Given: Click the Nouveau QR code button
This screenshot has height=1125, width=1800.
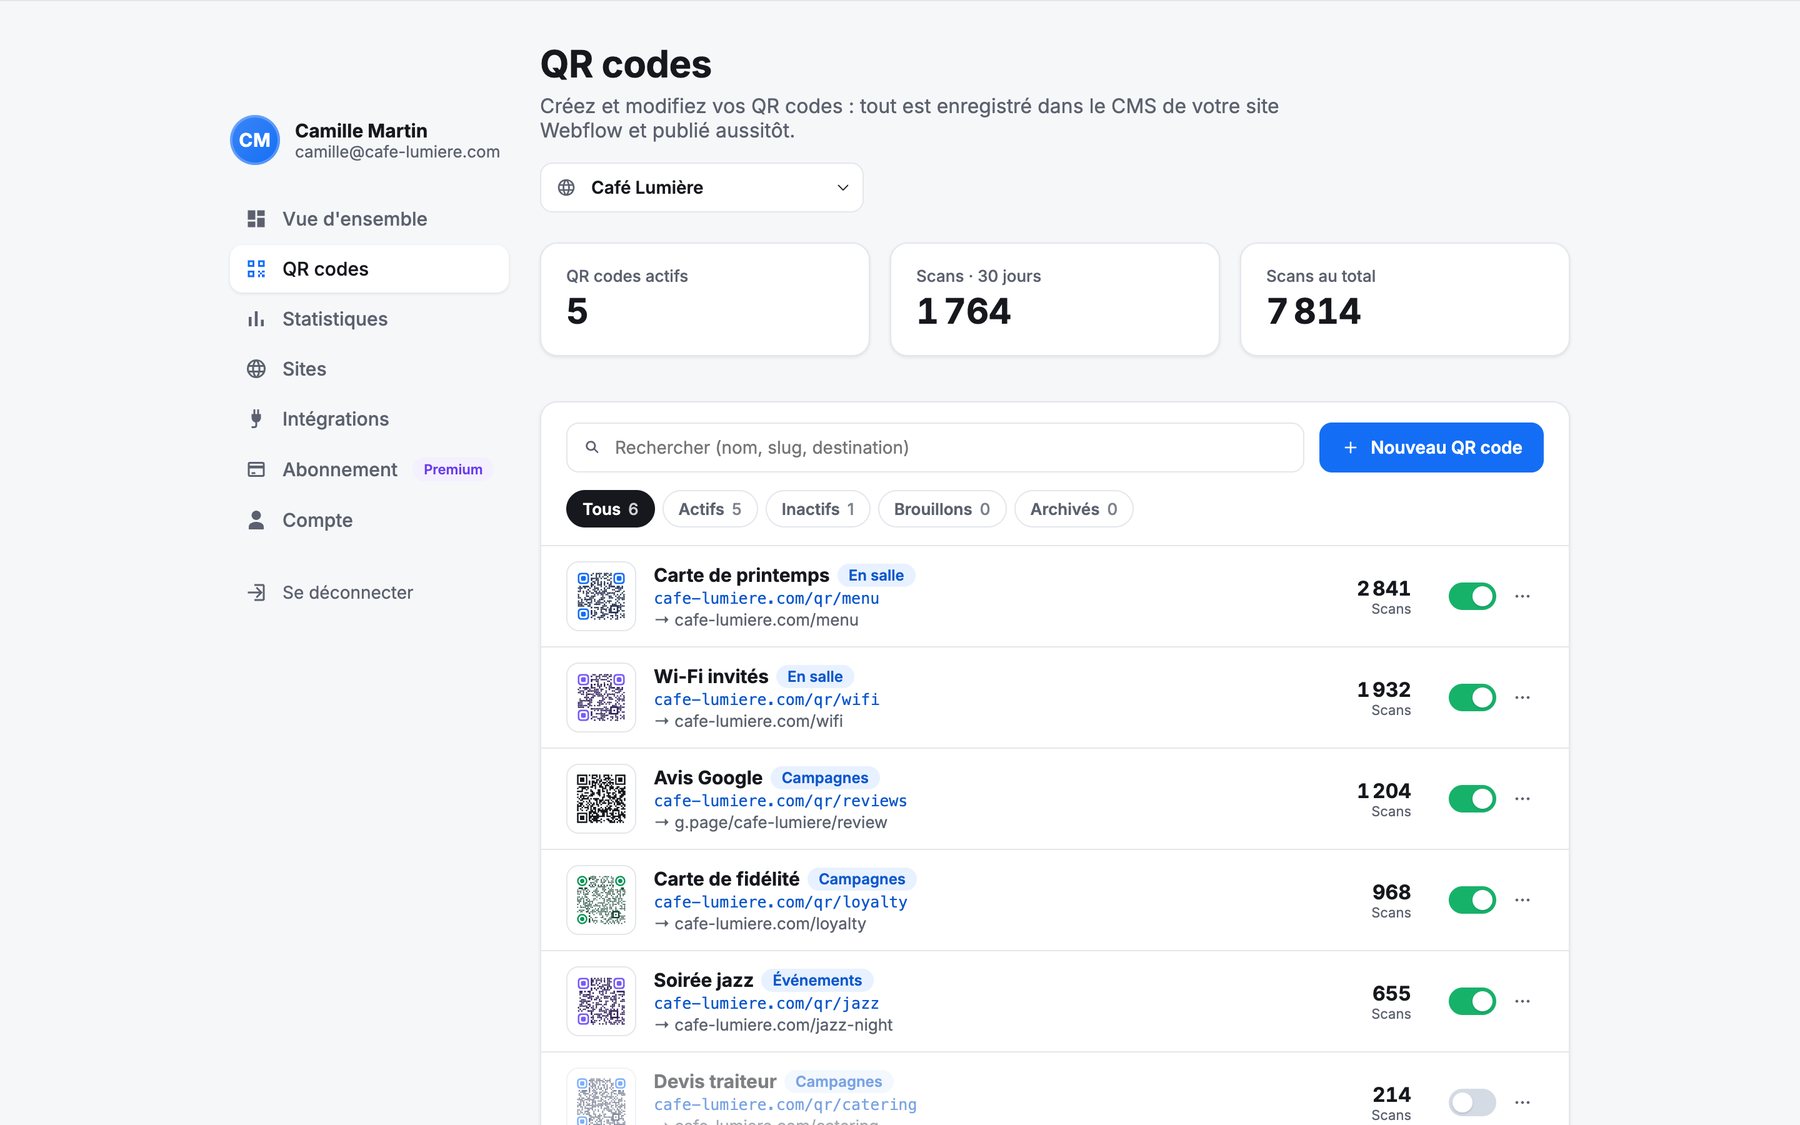Looking at the screenshot, I should [1431, 447].
